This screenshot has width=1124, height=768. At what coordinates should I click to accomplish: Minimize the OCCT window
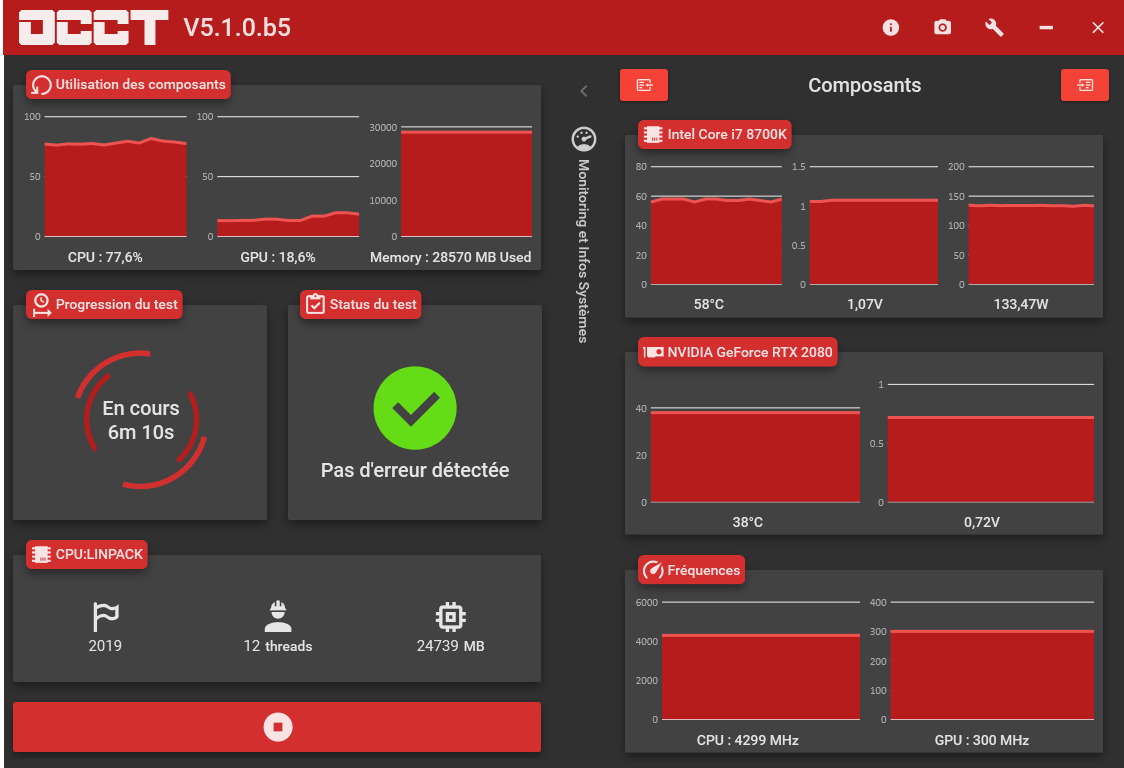(x=1046, y=27)
